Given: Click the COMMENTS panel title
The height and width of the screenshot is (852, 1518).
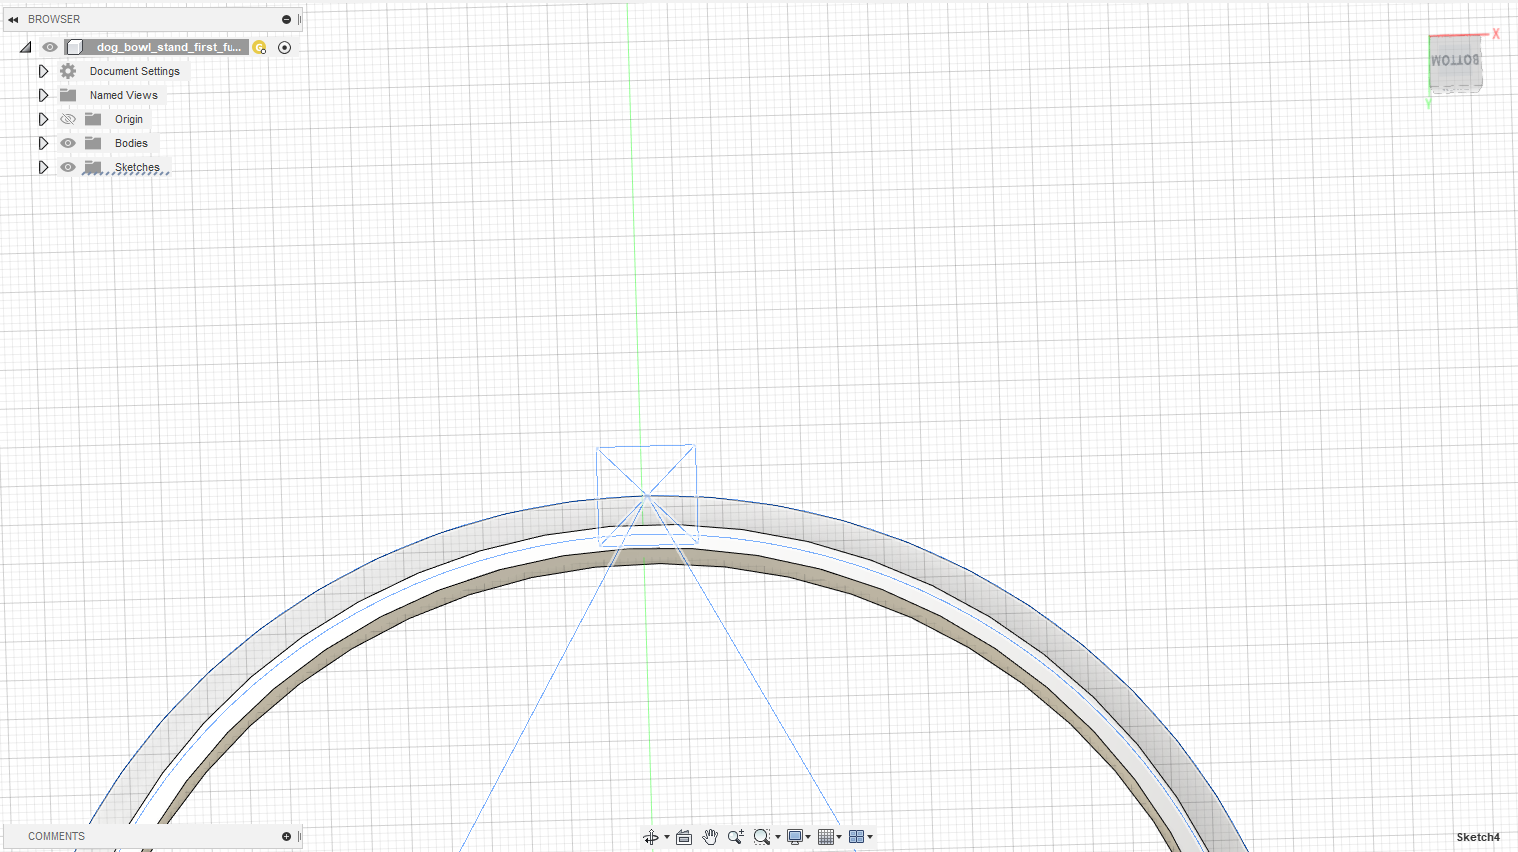Looking at the screenshot, I should click(x=56, y=836).
